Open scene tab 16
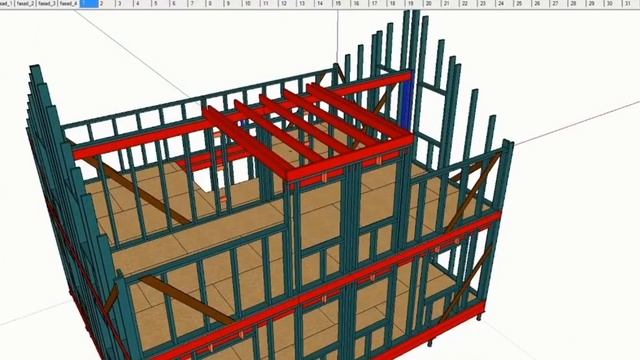640x360 pixels. [x=360, y=4]
